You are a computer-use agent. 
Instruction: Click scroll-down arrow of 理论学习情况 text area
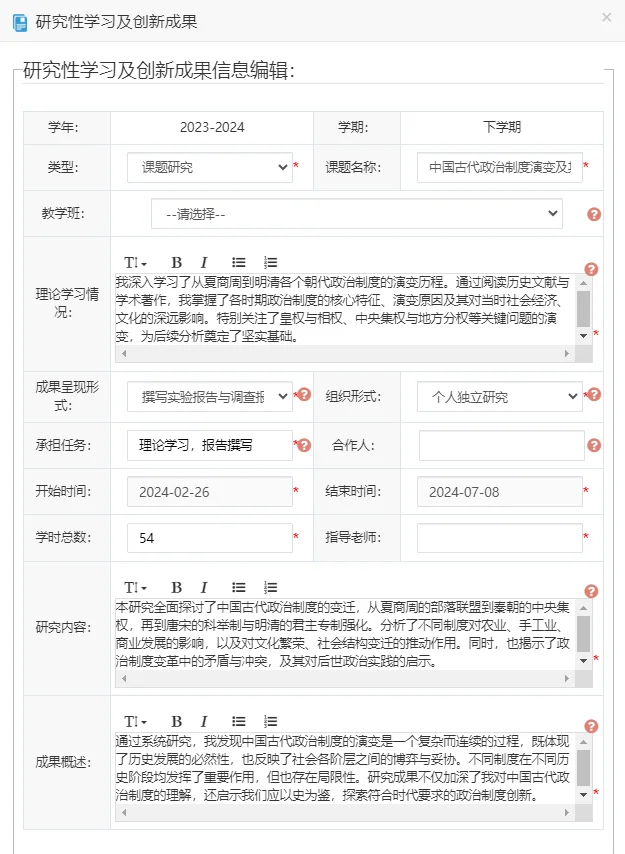[x=584, y=336]
